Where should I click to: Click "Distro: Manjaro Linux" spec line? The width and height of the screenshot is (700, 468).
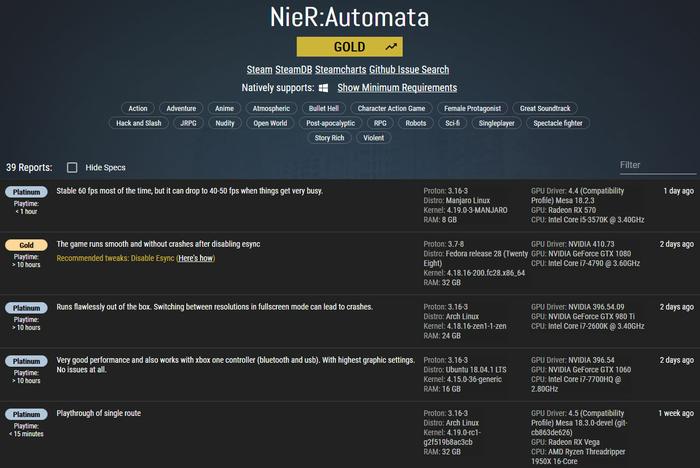click(x=457, y=201)
